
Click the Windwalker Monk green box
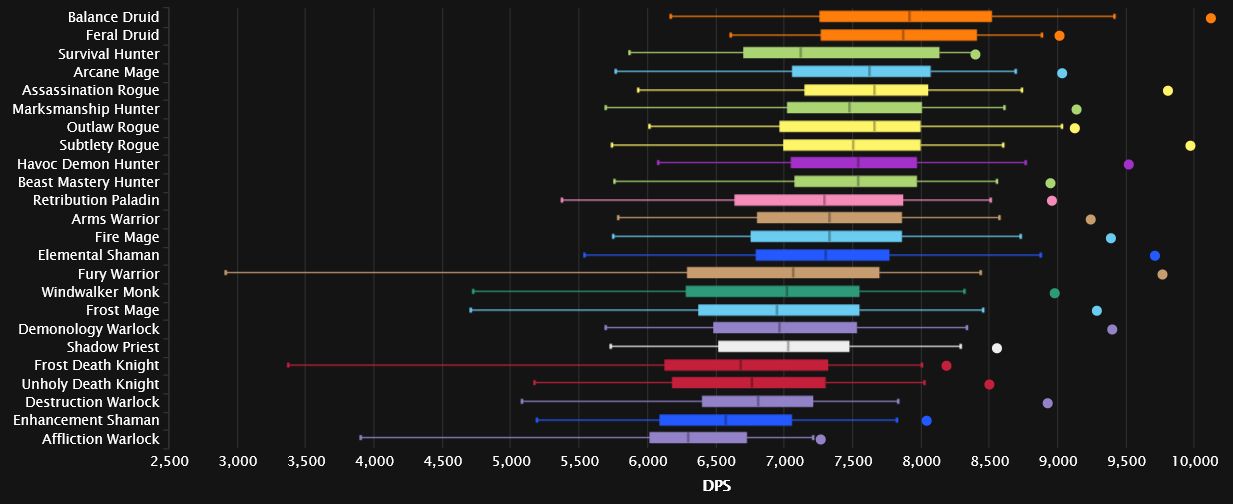coord(772,292)
